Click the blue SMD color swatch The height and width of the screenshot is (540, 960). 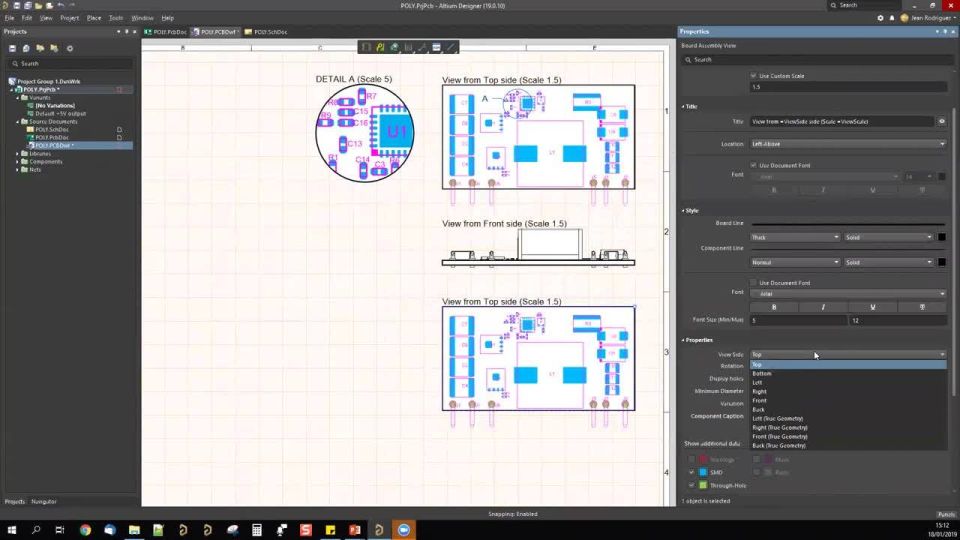(x=703, y=473)
